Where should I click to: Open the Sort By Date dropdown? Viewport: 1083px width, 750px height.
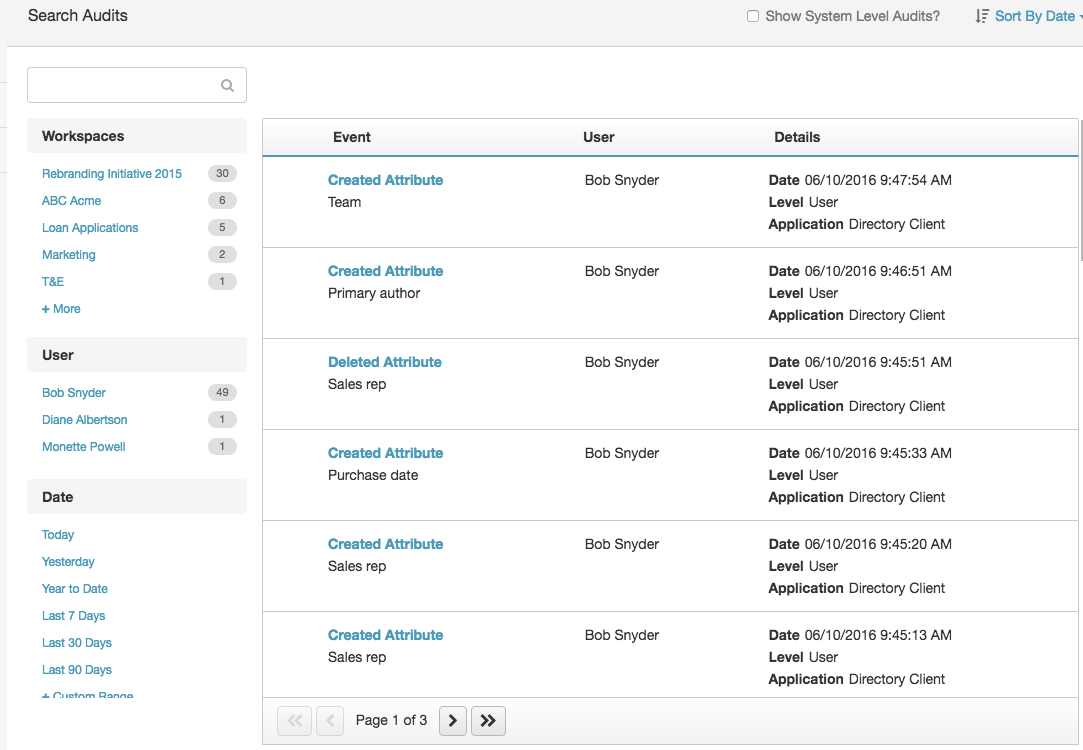1035,16
